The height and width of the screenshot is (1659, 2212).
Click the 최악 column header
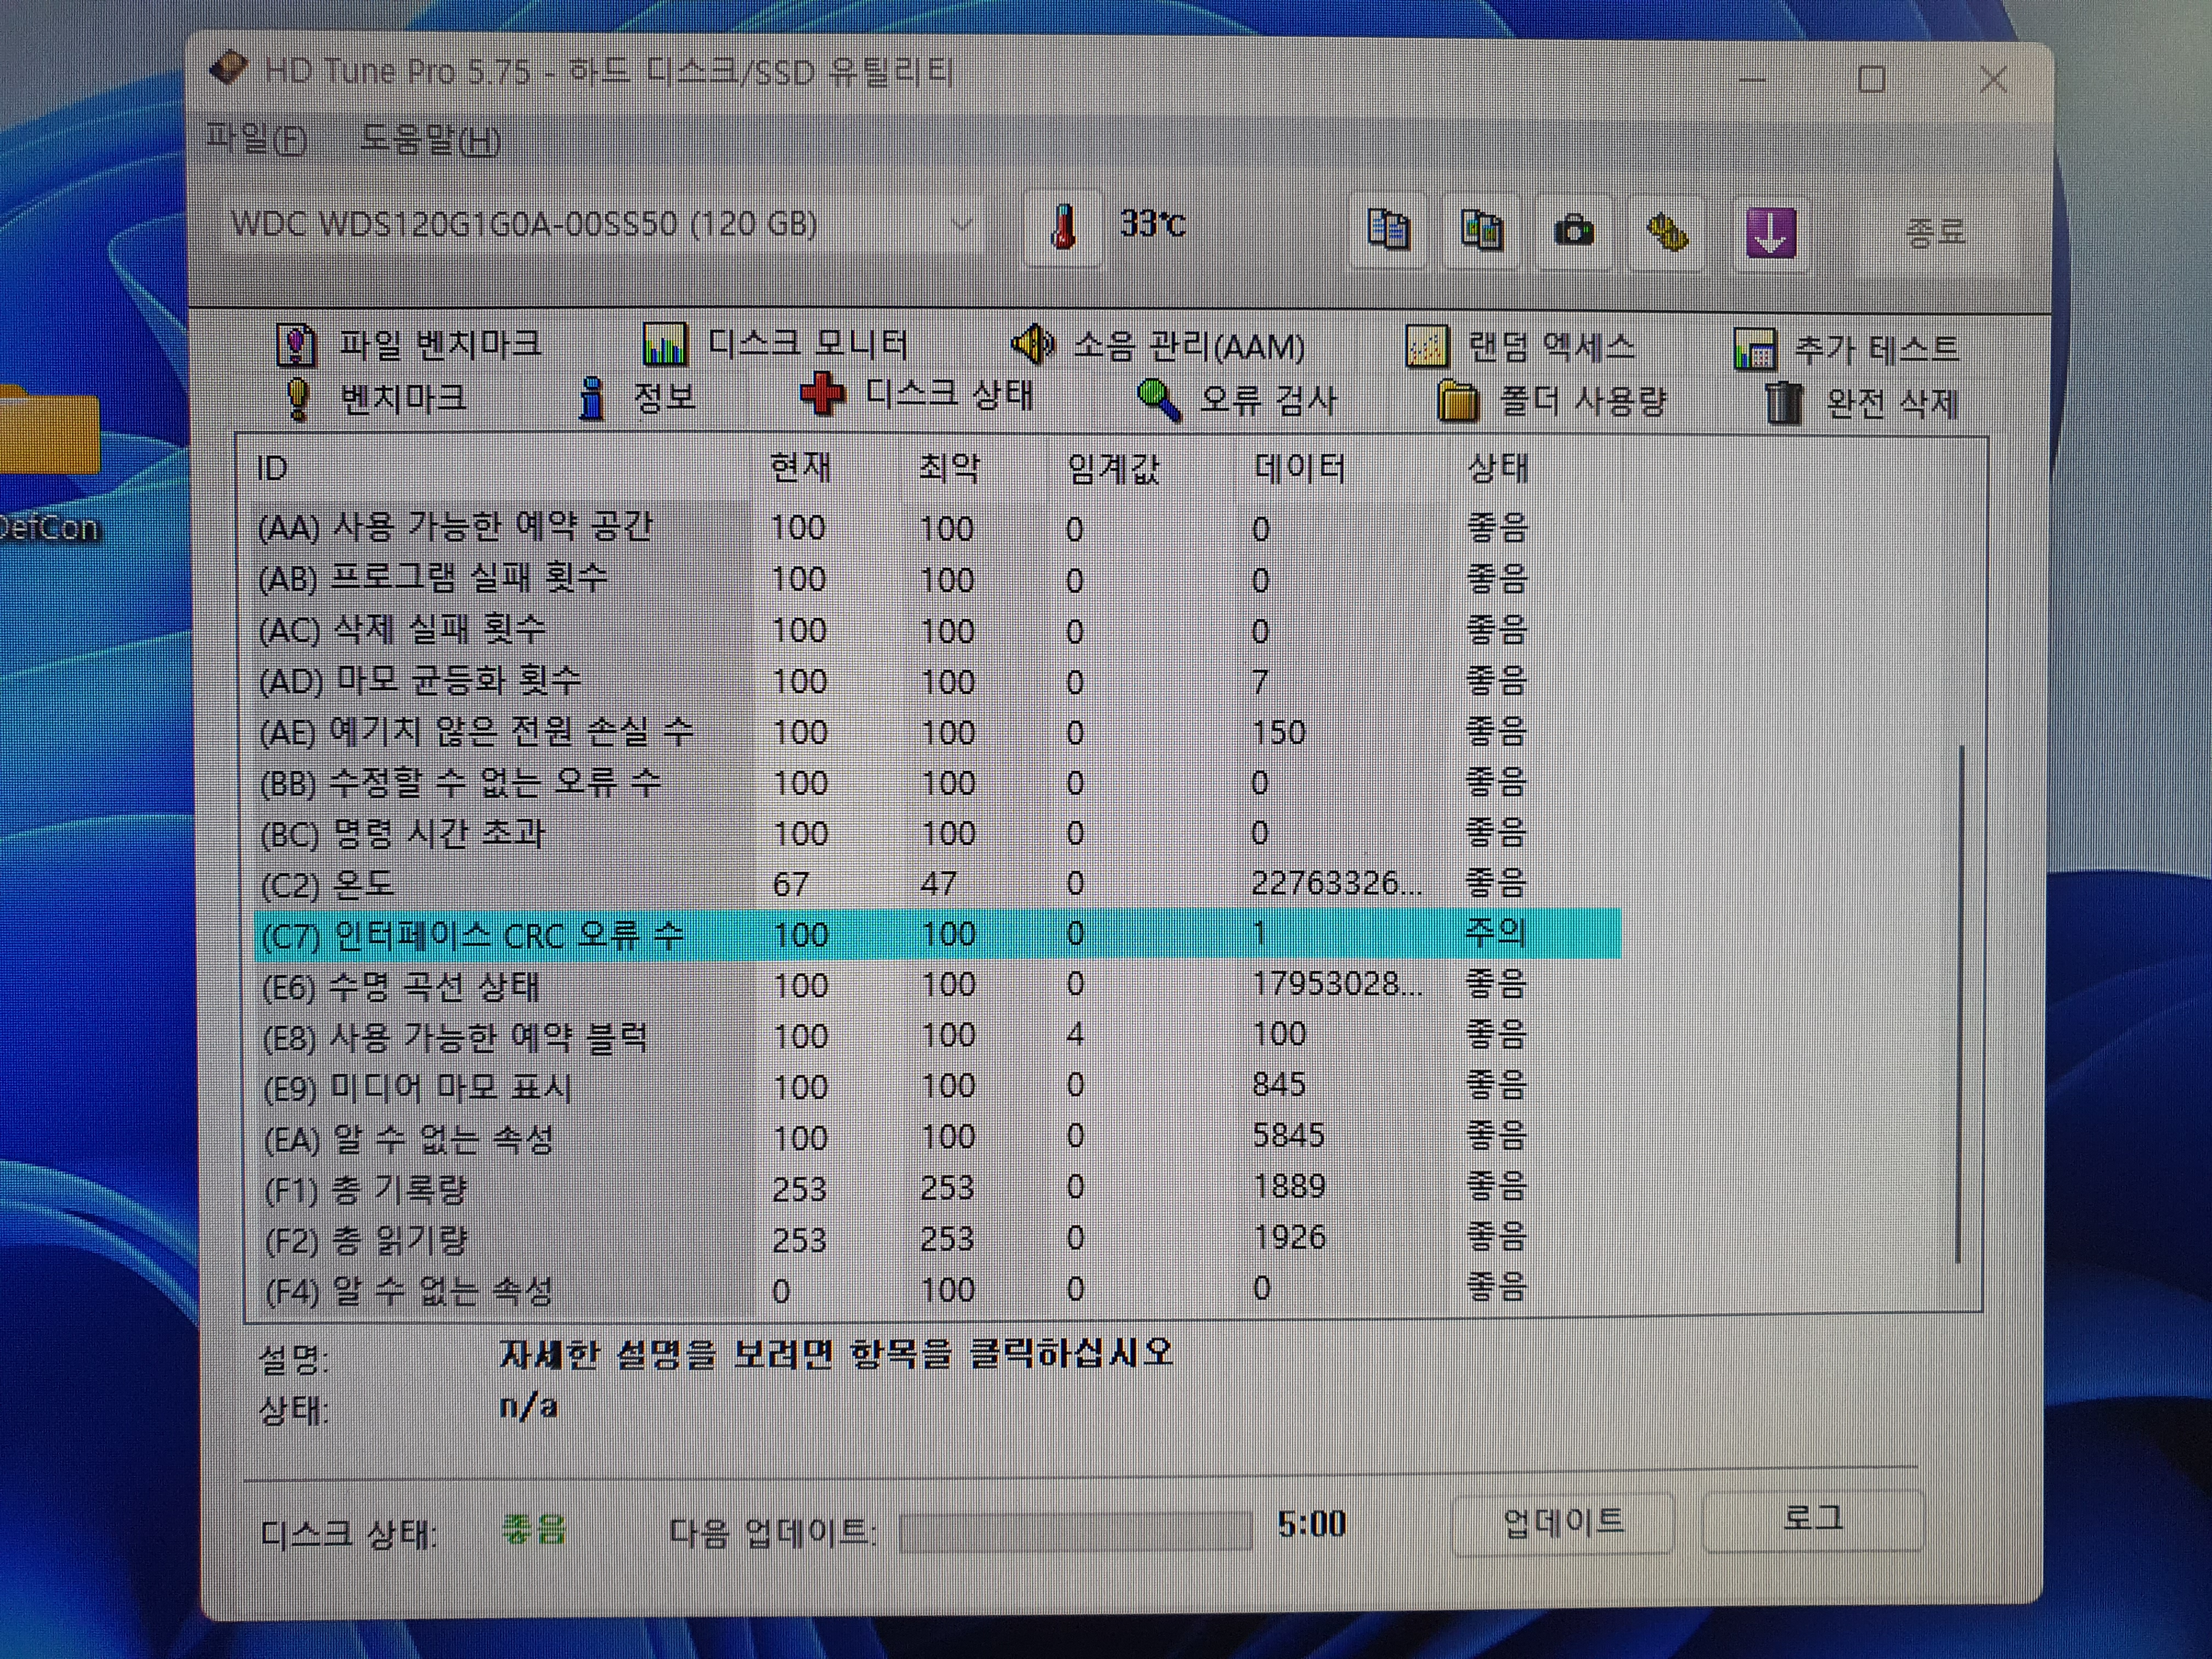click(x=949, y=467)
